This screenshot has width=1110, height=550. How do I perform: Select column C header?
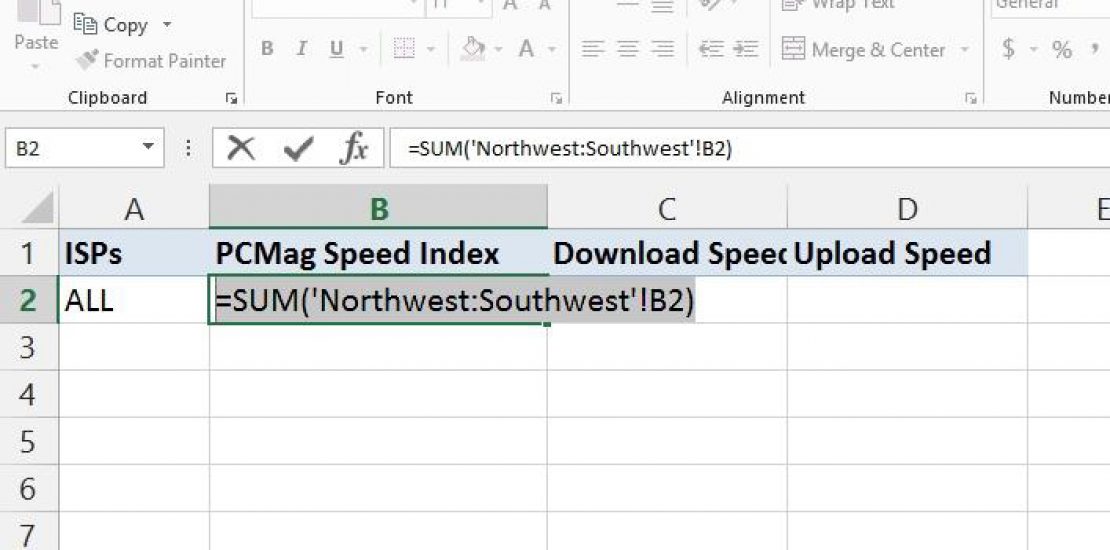667,208
